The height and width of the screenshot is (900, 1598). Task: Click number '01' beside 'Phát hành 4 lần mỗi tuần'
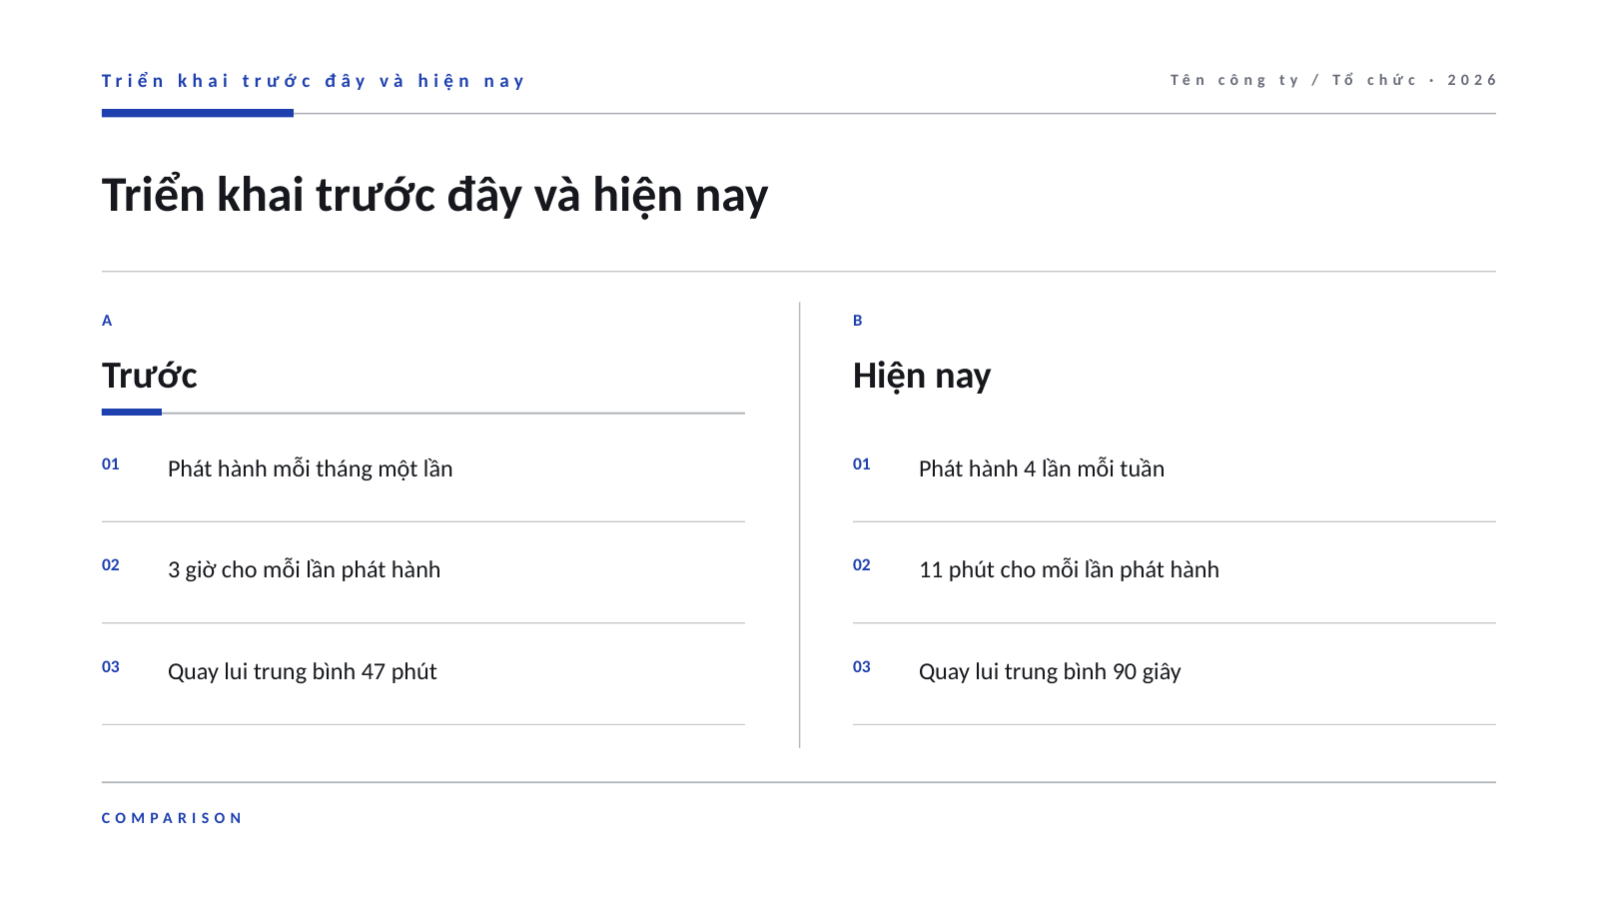point(862,464)
